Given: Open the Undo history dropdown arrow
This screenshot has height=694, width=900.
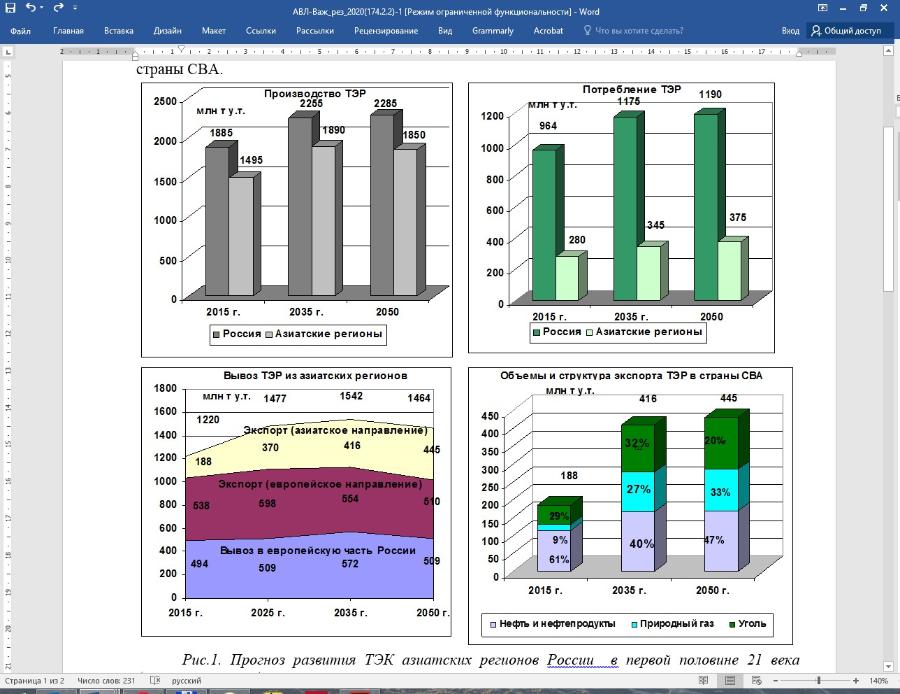Looking at the screenshot, I should tap(43, 9).
